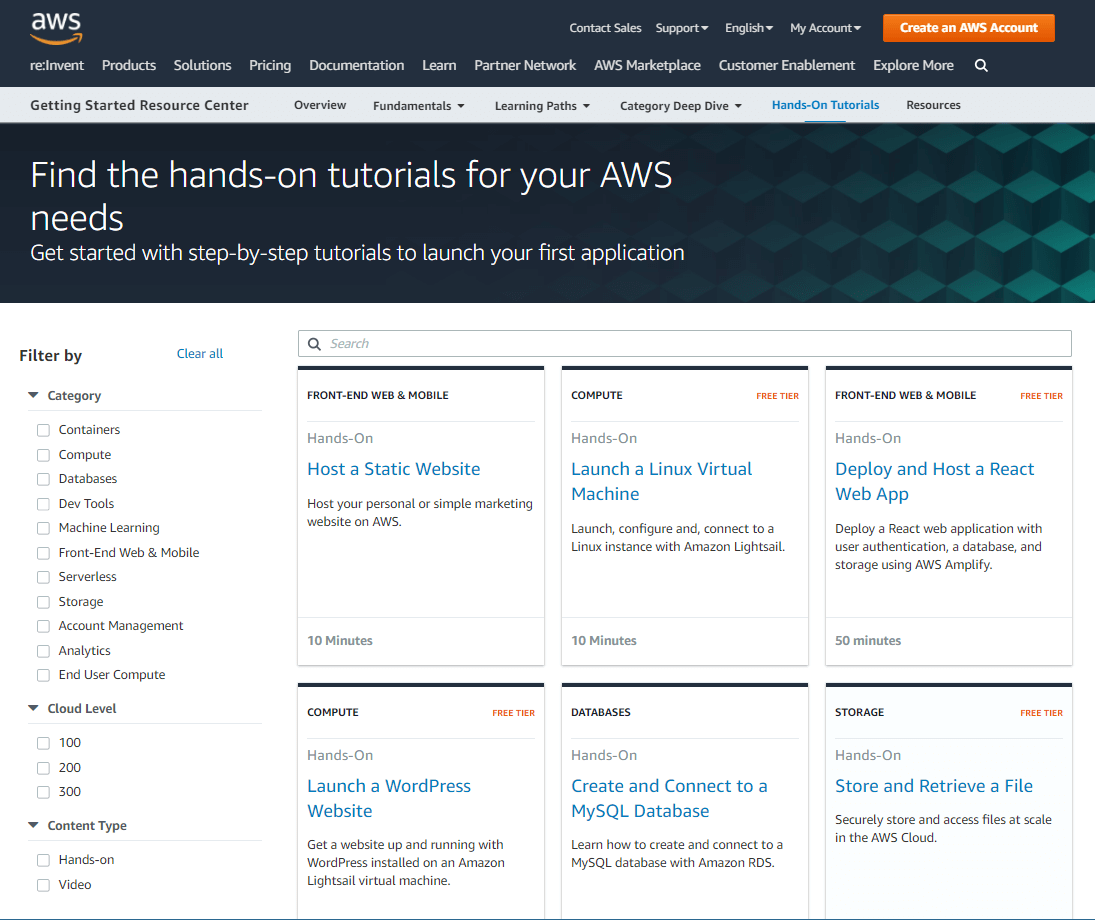This screenshot has height=920, width=1095.
Task: Tick the Serverless checkbox
Action: [x=43, y=577]
